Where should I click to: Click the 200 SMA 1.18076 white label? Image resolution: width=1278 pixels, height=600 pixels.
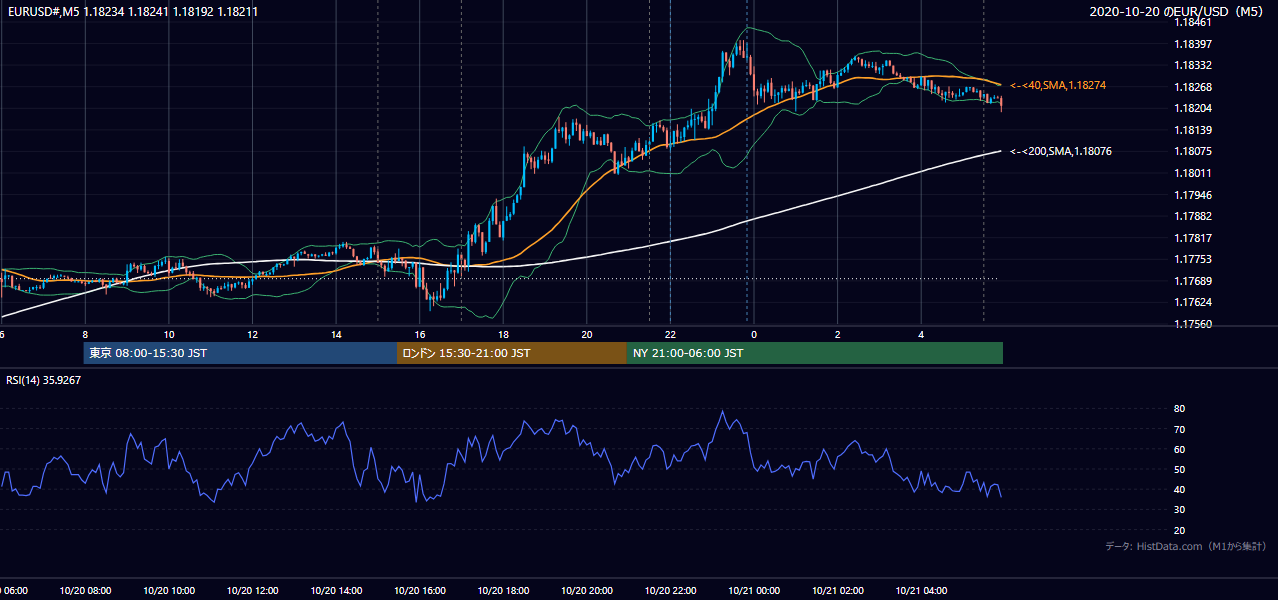tap(1061, 151)
